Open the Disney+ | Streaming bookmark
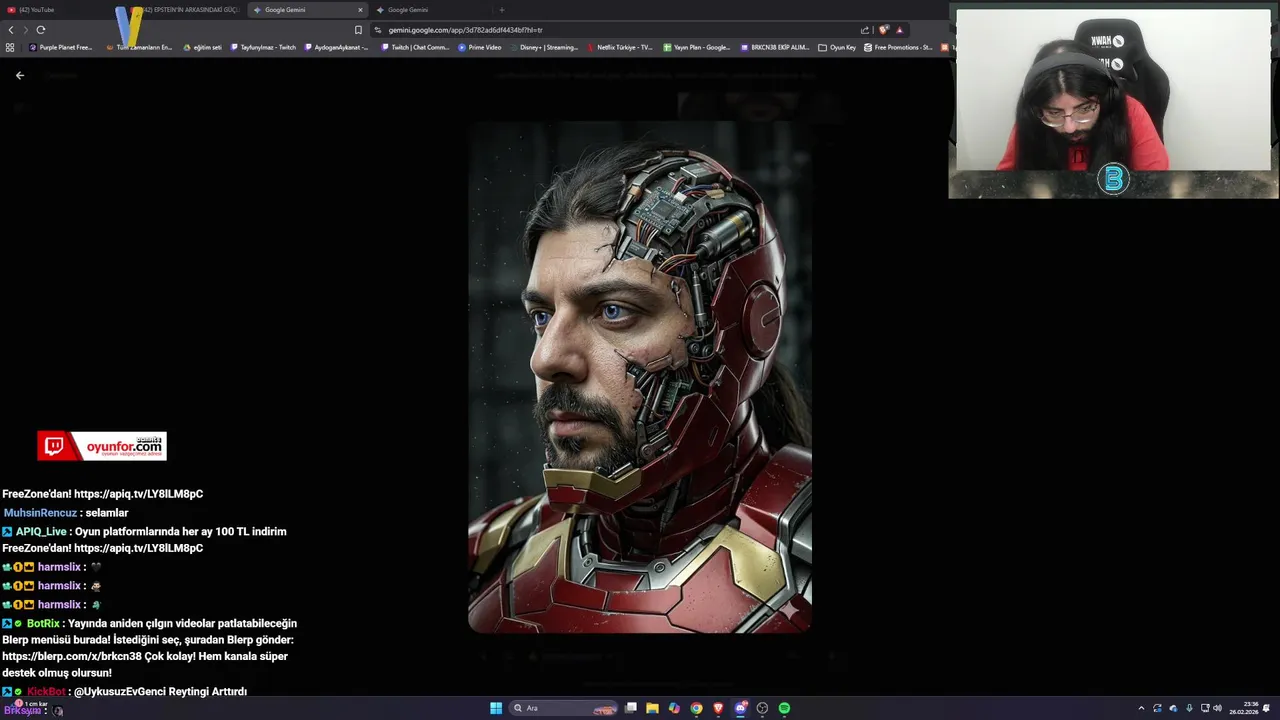1280x720 pixels. [x=544, y=47]
